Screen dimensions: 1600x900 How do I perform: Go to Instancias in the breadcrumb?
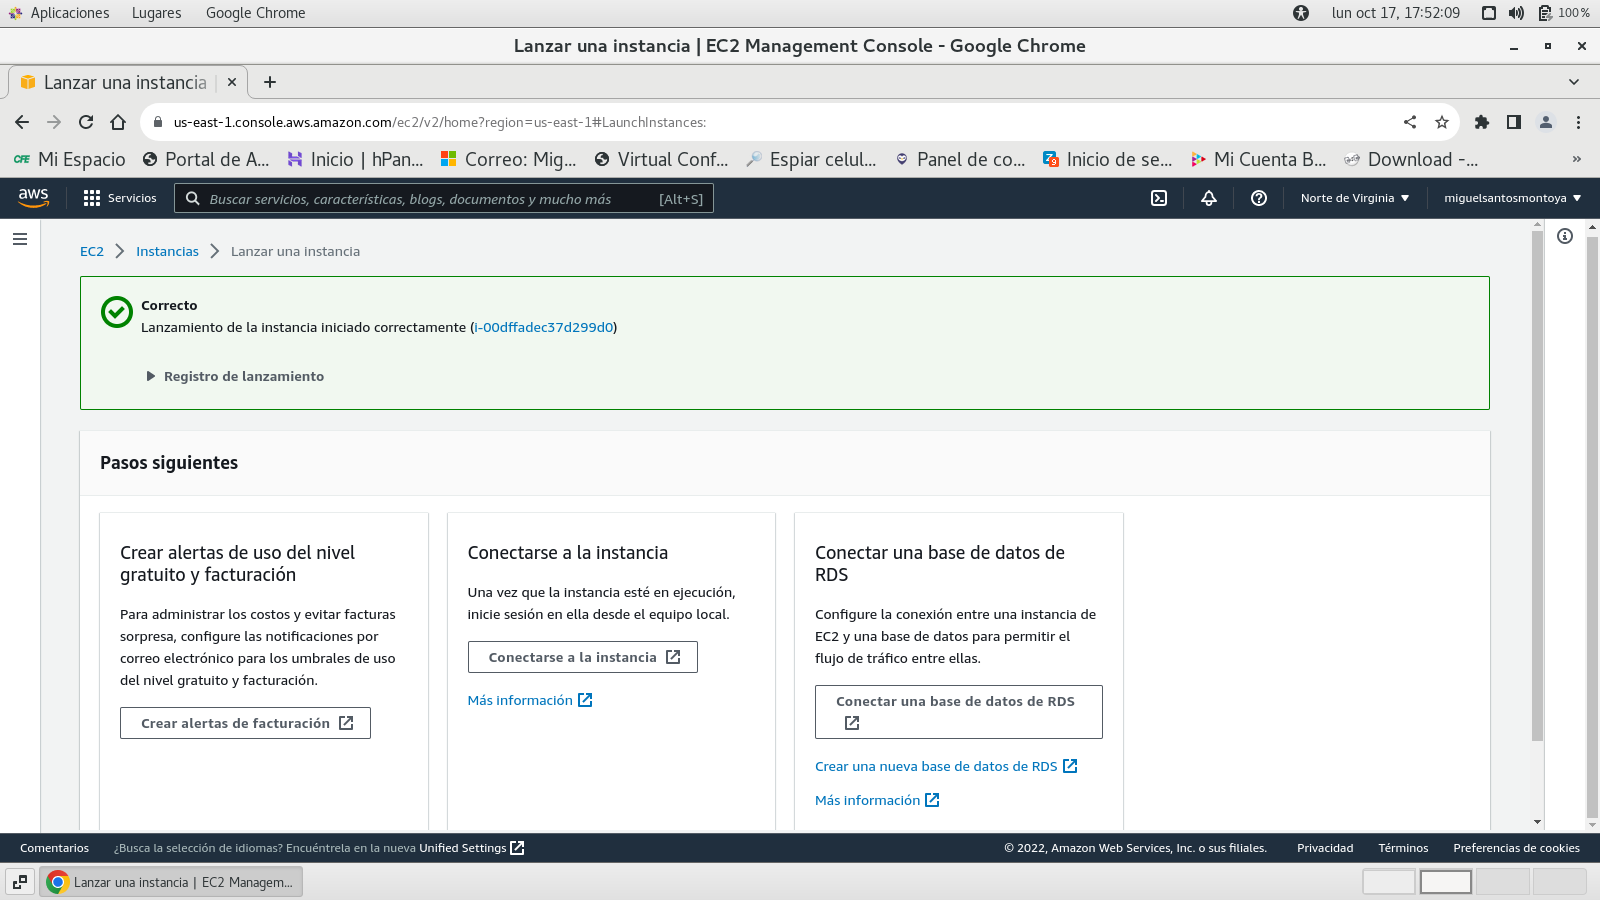[x=167, y=251]
